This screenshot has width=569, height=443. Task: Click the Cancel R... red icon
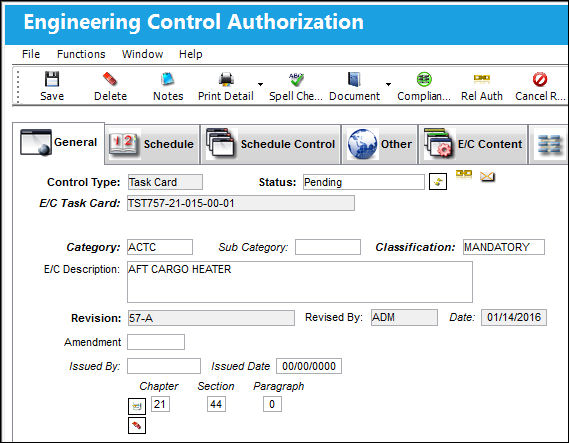[x=540, y=79]
